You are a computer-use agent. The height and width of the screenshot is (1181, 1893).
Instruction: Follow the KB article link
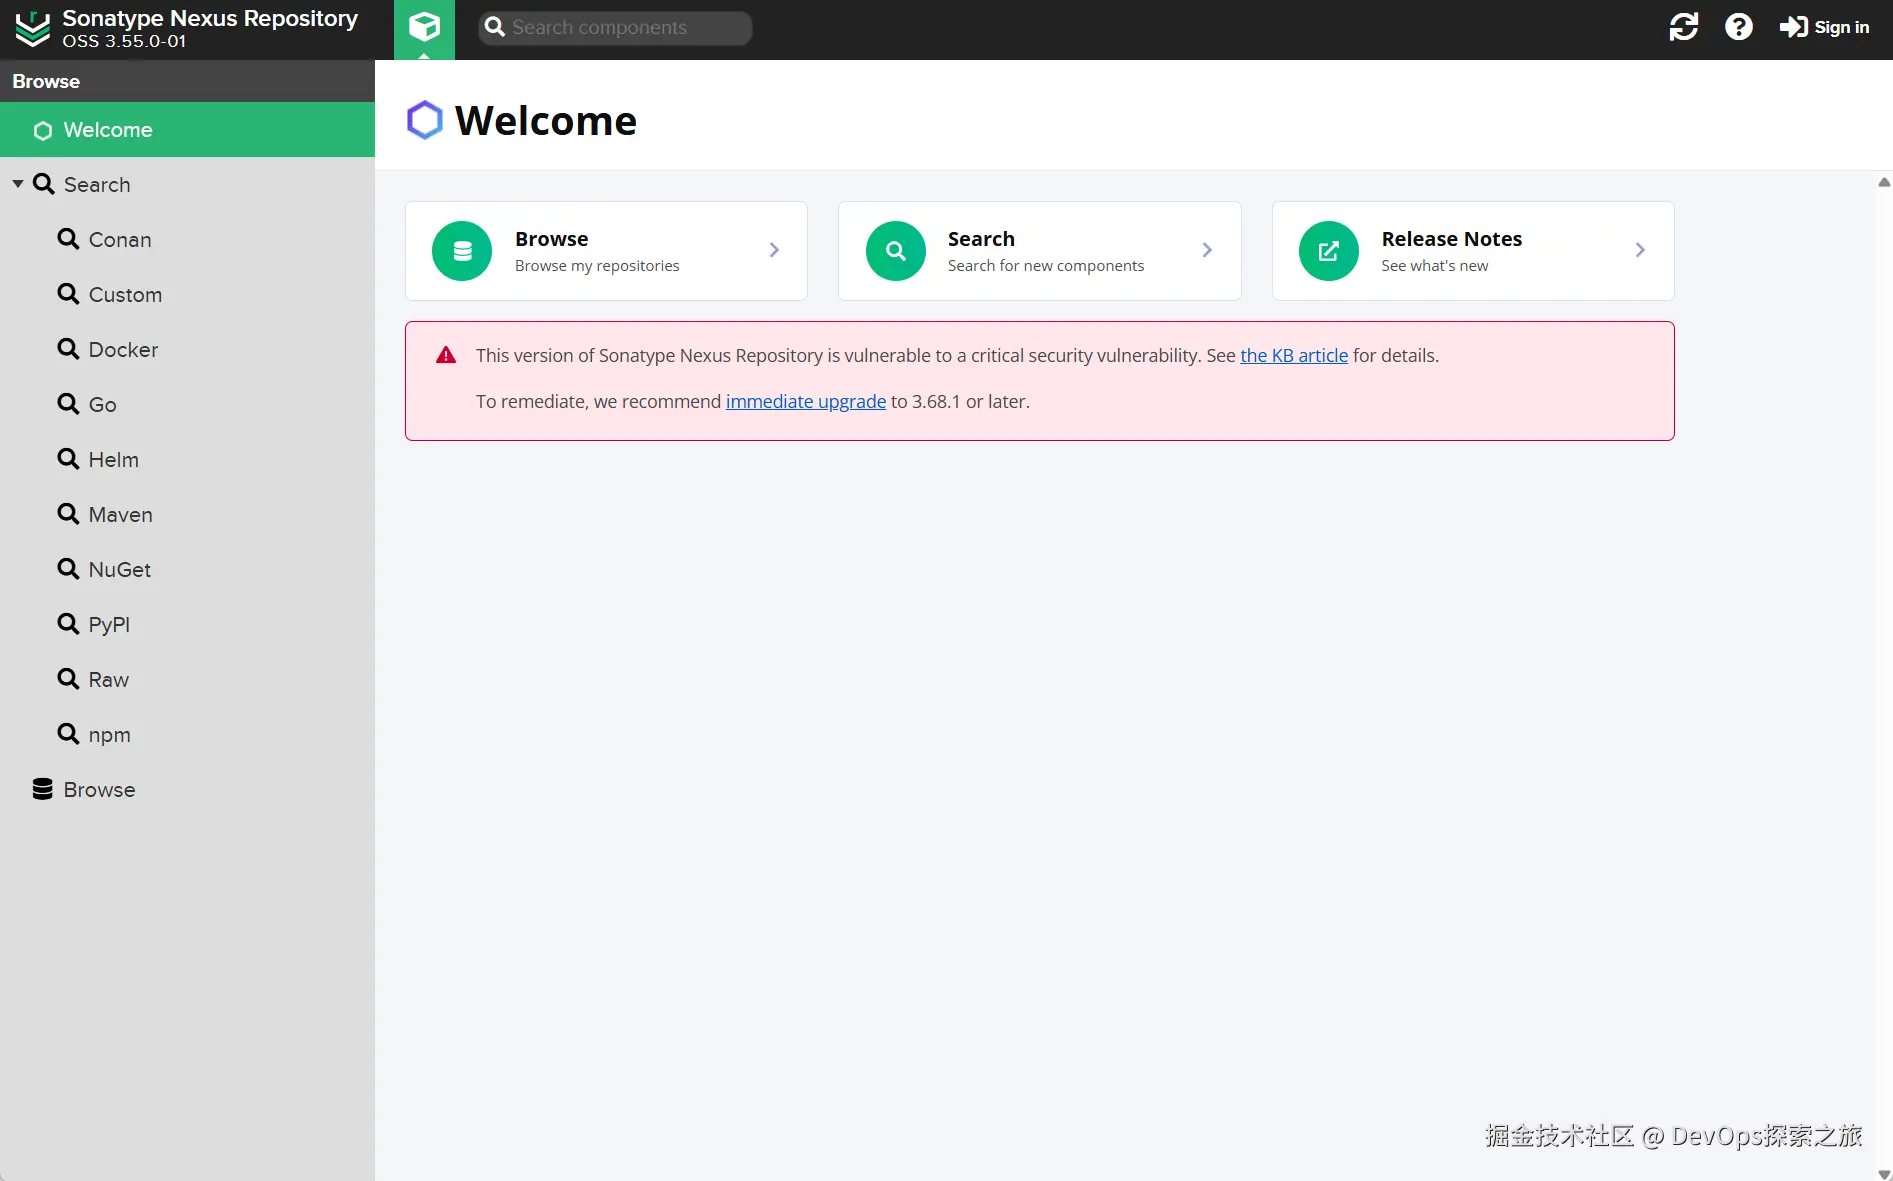(1294, 355)
